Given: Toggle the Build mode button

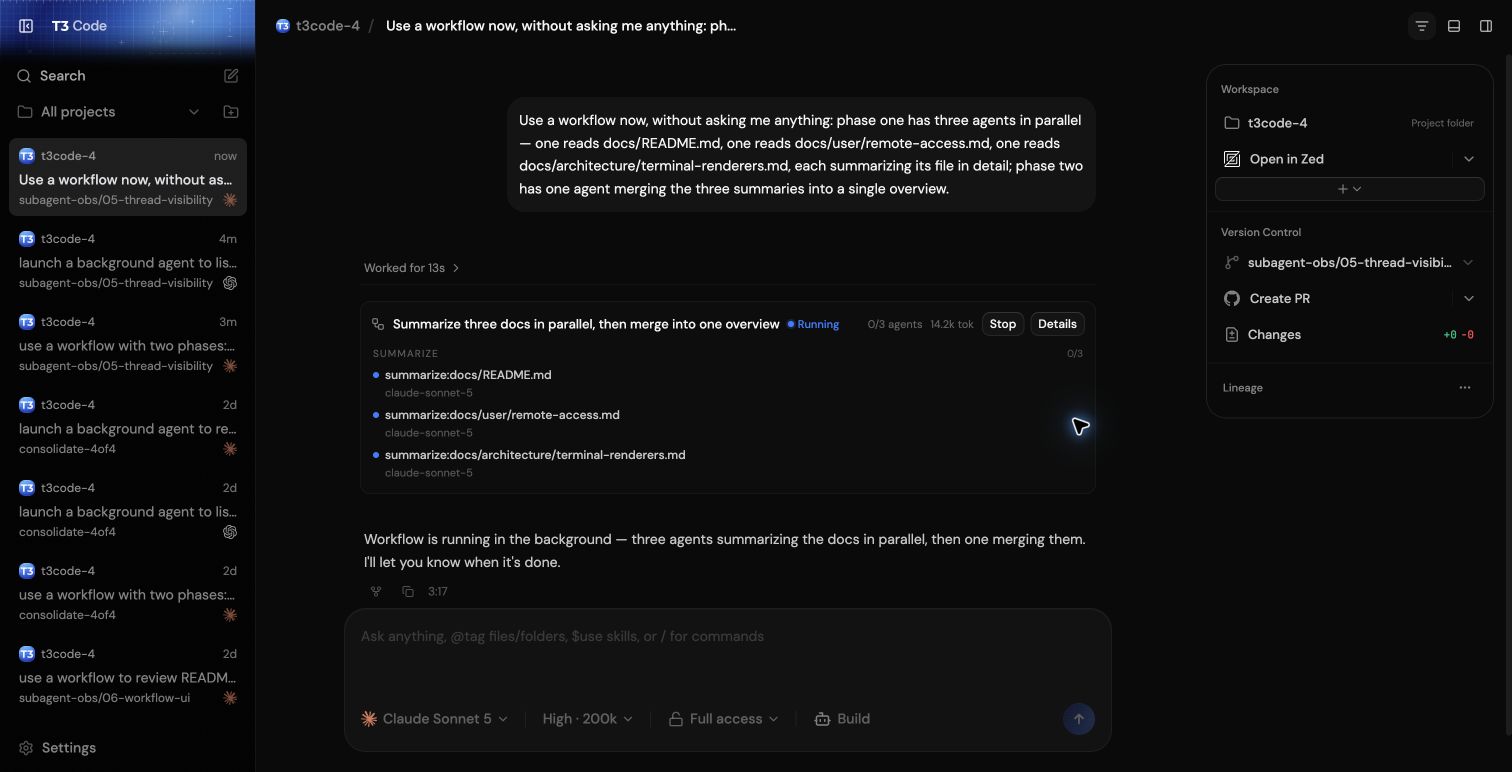Looking at the screenshot, I should 843,719.
